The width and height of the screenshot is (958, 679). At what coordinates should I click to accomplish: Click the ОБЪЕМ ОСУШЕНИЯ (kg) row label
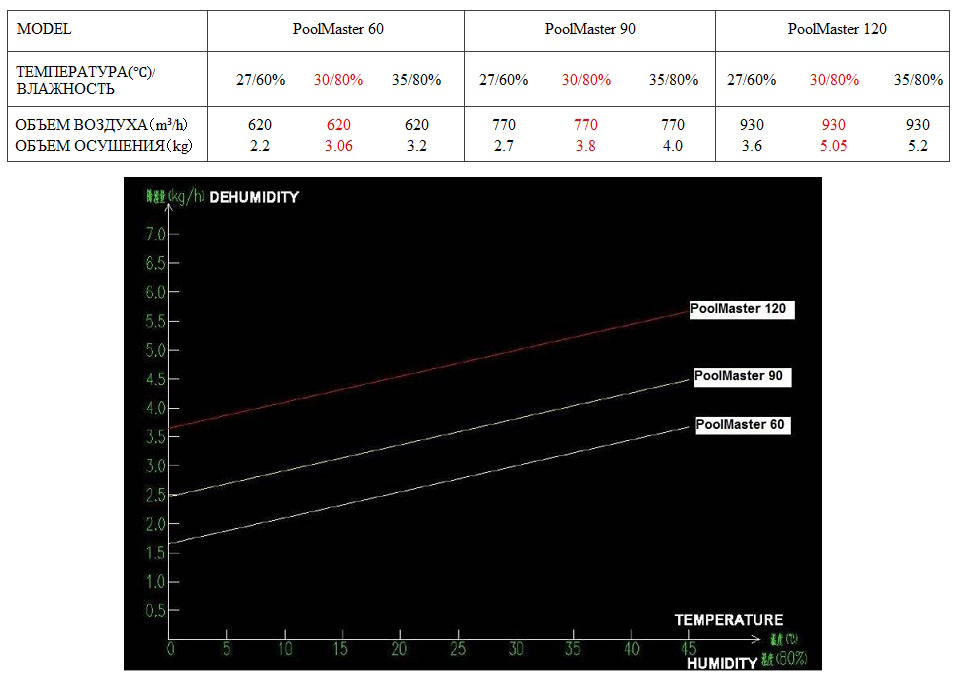coord(104,145)
